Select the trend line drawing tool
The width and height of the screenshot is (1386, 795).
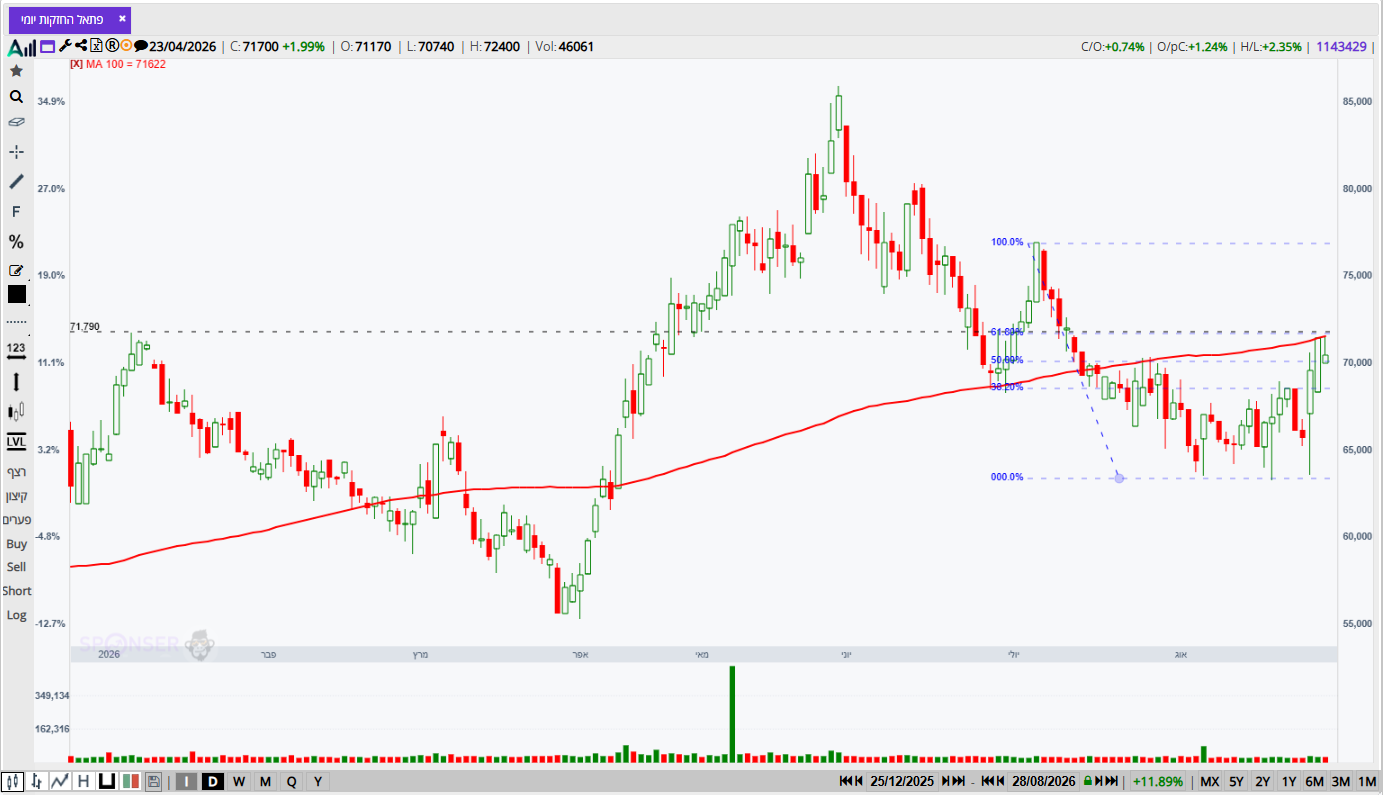(16, 181)
